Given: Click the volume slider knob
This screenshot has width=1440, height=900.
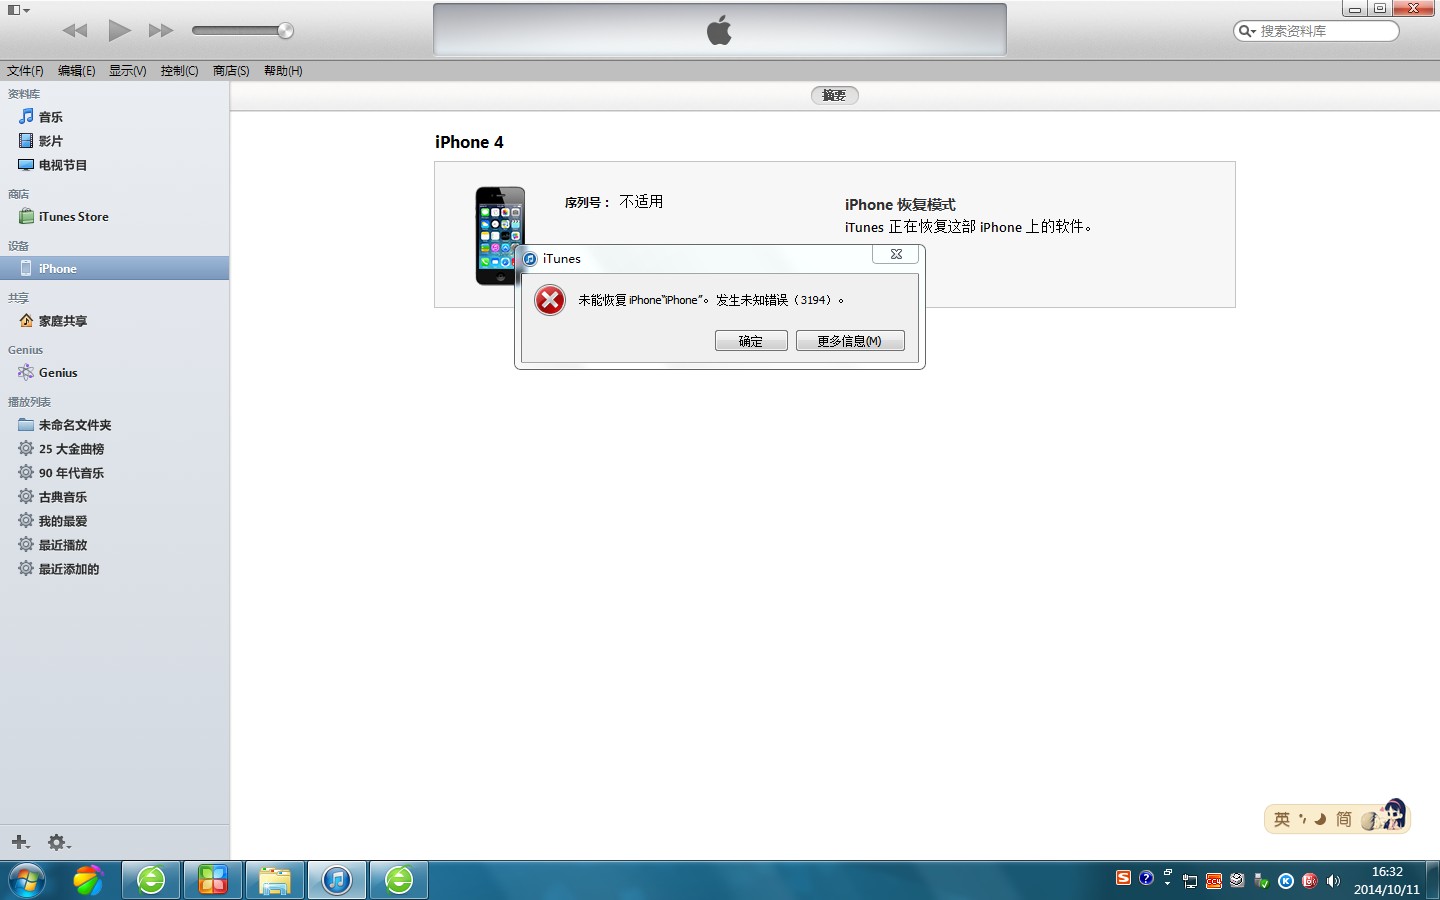Looking at the screenshot, I should point(285,31).
